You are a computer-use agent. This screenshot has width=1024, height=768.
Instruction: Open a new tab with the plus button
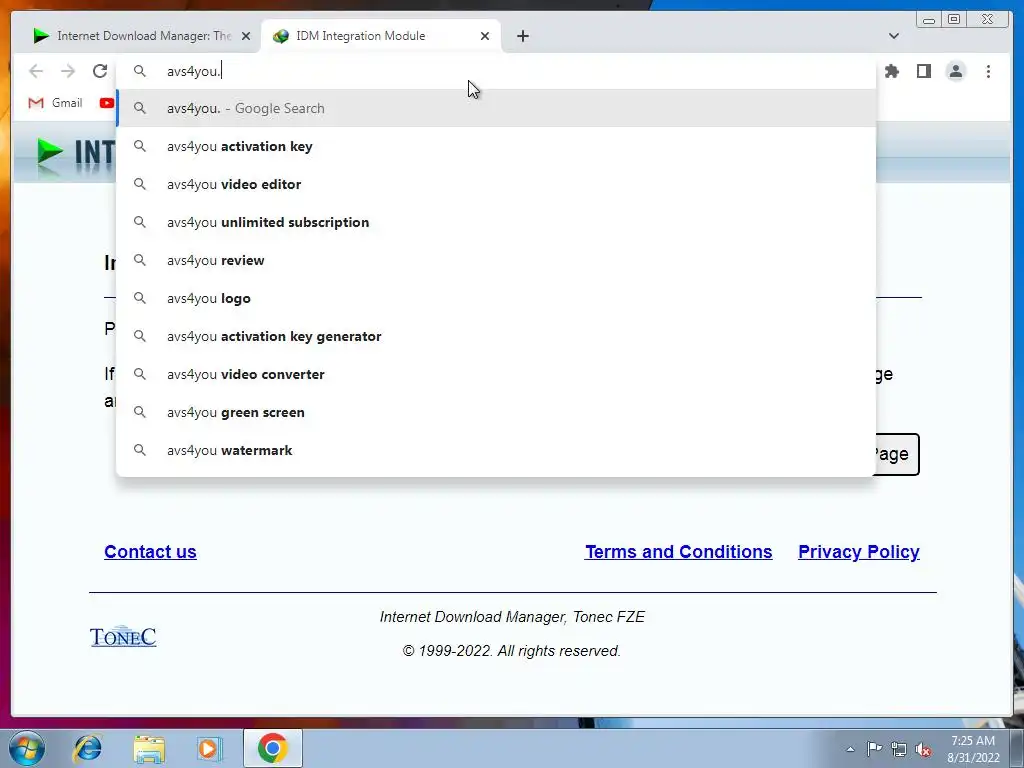(x=522, y=36)
